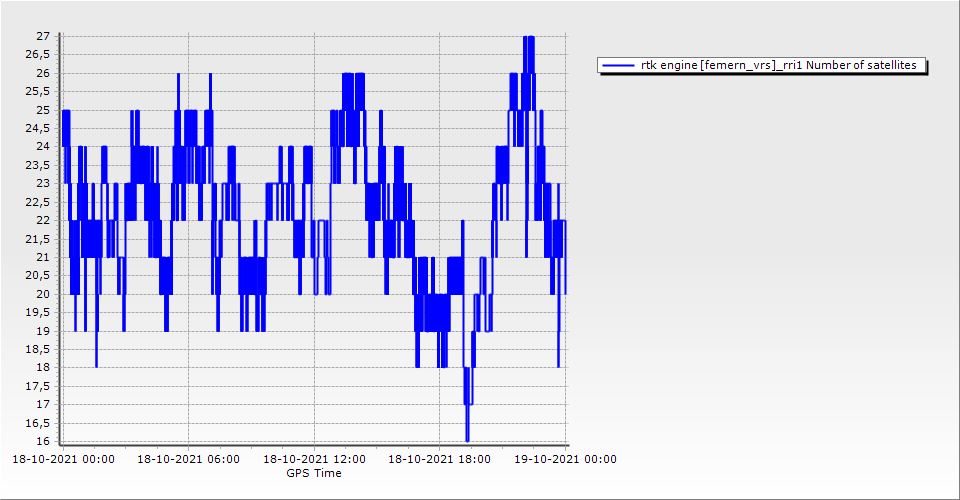The height and width of the screenshot is (500, 960).
Task: Click the blue line sample in legend
Action: (x=617, y=66)
